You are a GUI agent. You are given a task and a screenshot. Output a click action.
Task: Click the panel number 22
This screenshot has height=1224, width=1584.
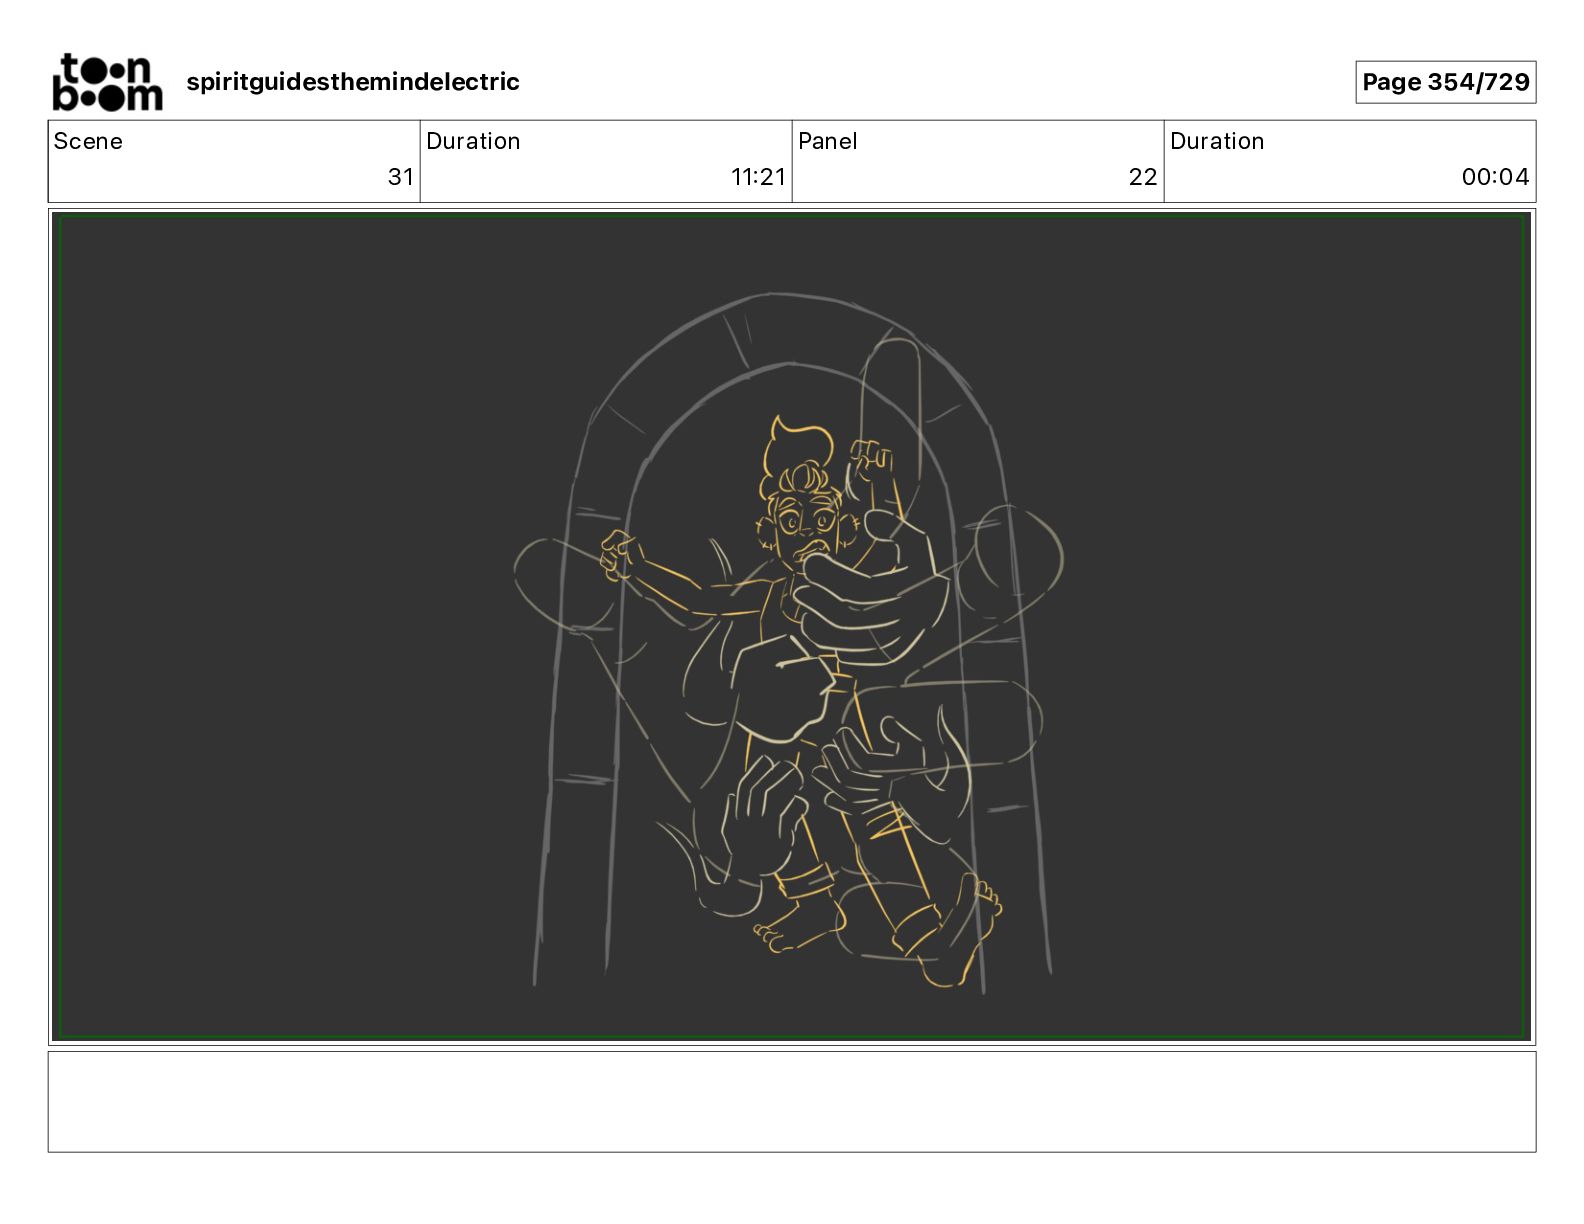[x=1143, y=177]
